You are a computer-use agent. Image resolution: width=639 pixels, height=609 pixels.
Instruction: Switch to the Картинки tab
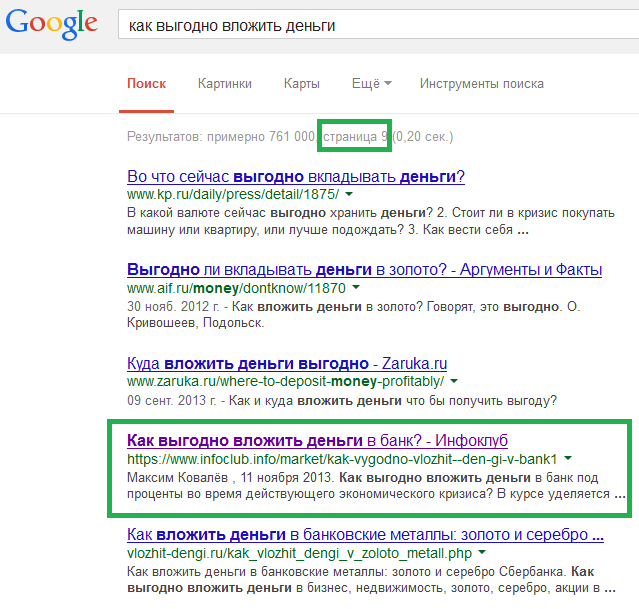tap(225, 84)
